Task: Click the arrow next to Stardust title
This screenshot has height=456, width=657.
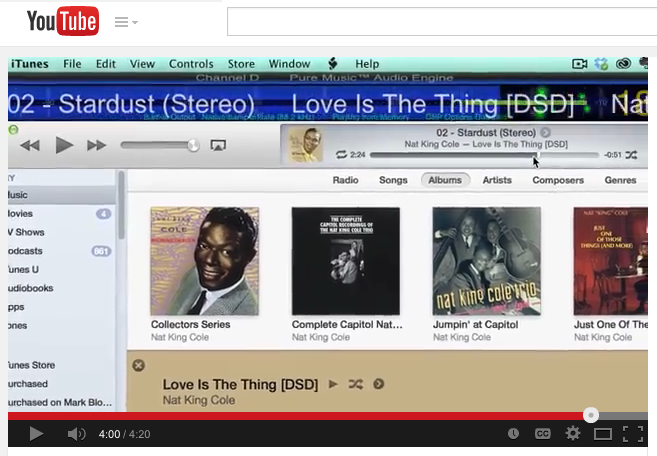Action: click(x=545, y=132)
